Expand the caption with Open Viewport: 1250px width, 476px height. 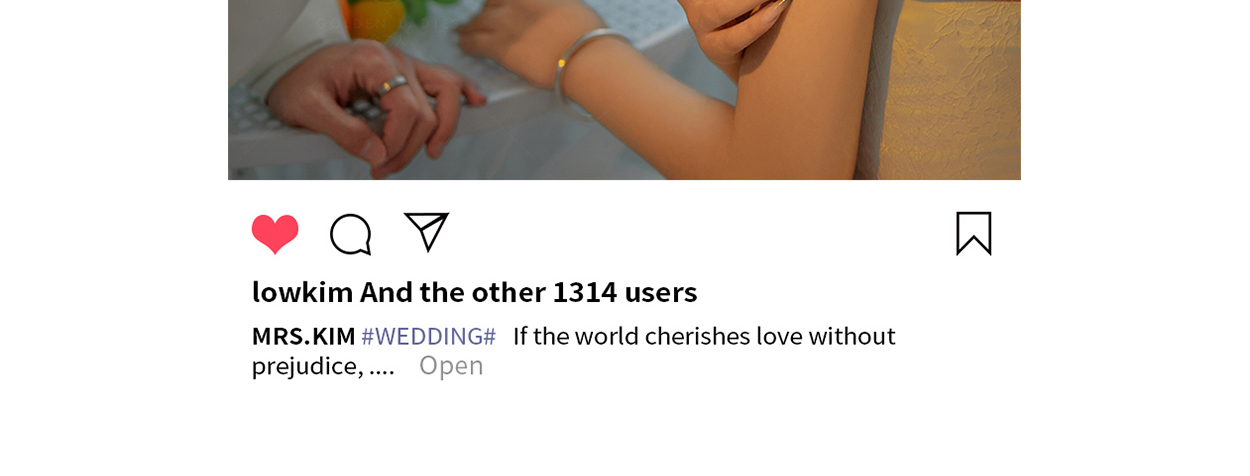[x=451, y=366]
